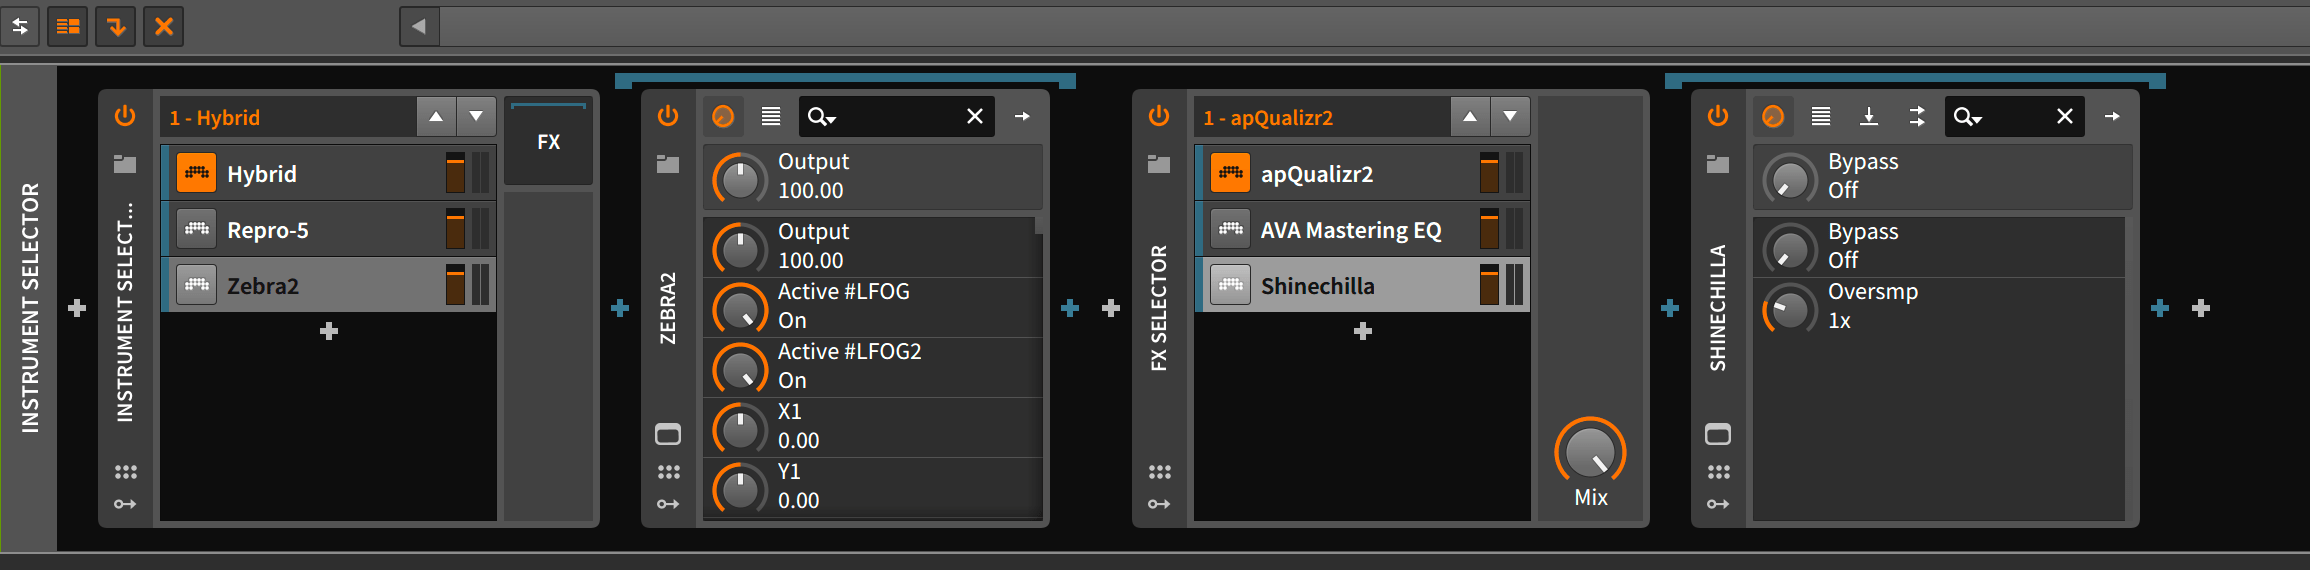The width and height of the screenshot is (2310, 570).
Task: Select the Hybrid instrument layer
Action: coord(329,173)
